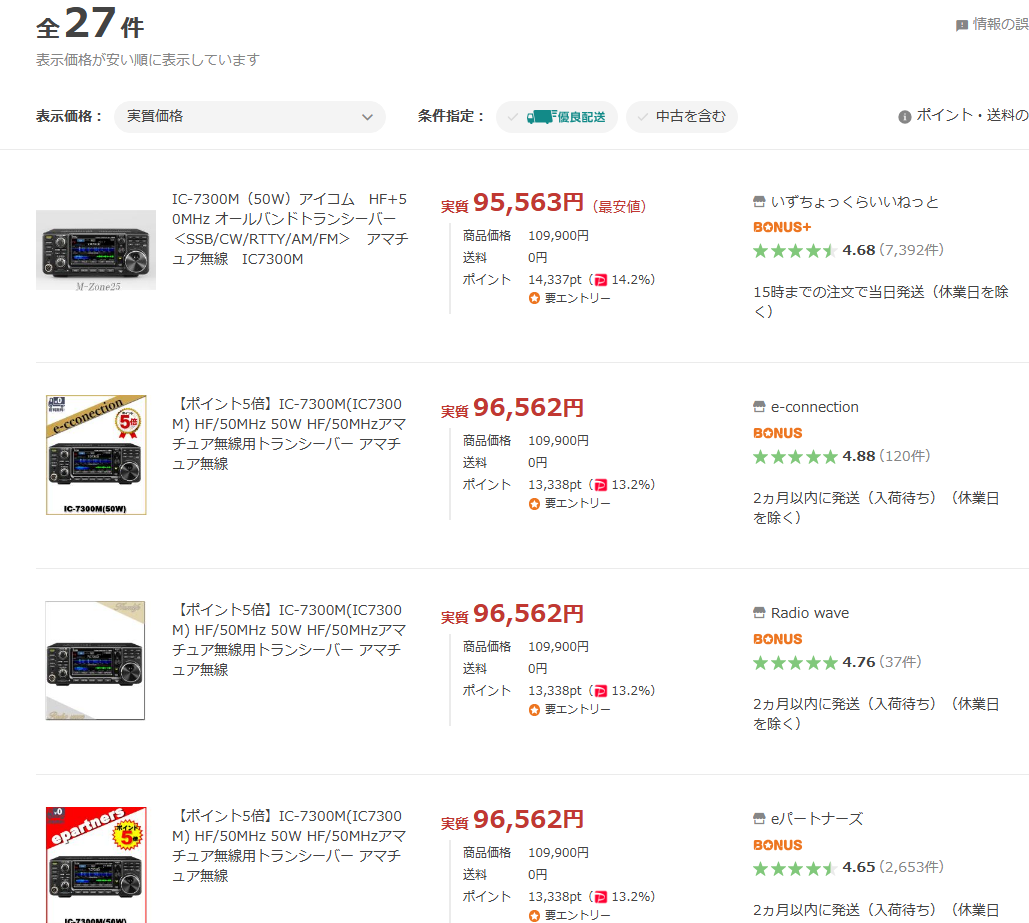Click the PayPay icon beside 14.2%
This screenshot has height=923, width=1029.
point(600,280)
